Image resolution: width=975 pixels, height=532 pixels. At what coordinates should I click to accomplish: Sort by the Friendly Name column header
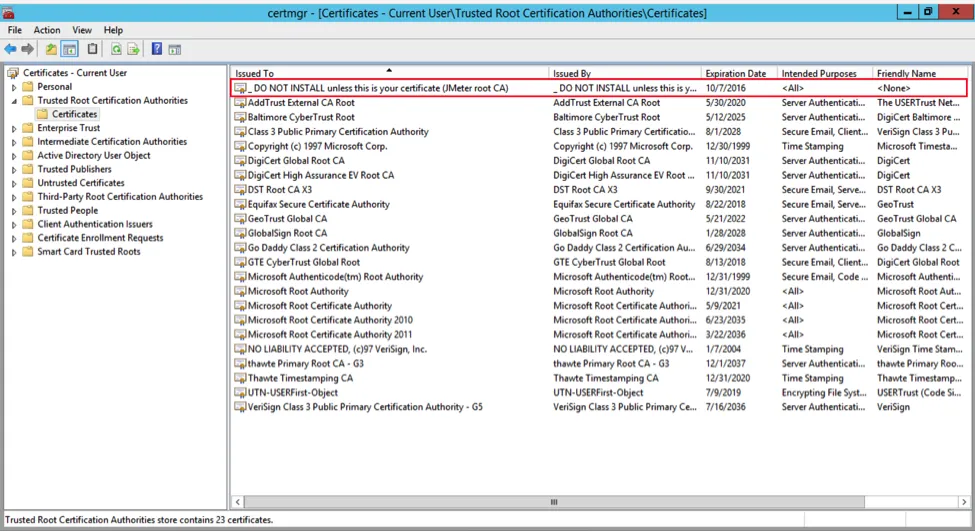(920, 73)
